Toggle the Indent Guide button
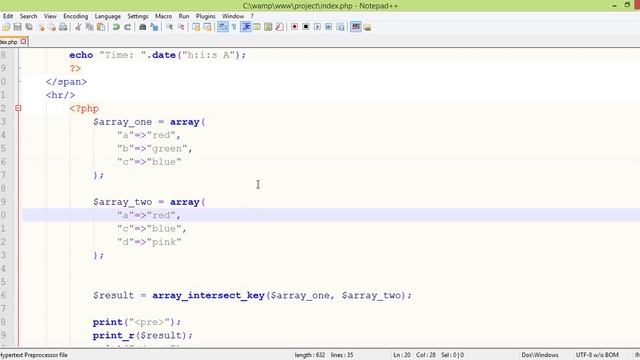Image resolution: width=640 pixels, height=360 pixels. pyautogui.click(x=246, y=27)
